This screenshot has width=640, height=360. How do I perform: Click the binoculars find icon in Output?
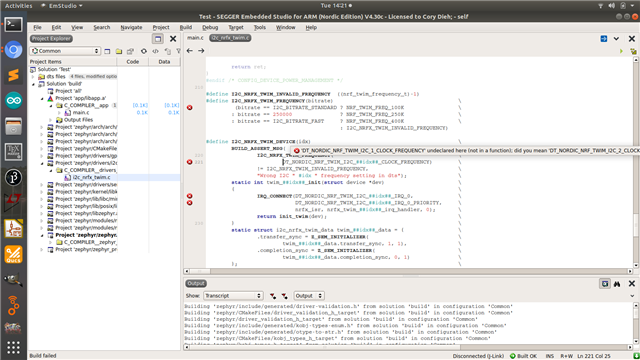(x=617, y=284)
